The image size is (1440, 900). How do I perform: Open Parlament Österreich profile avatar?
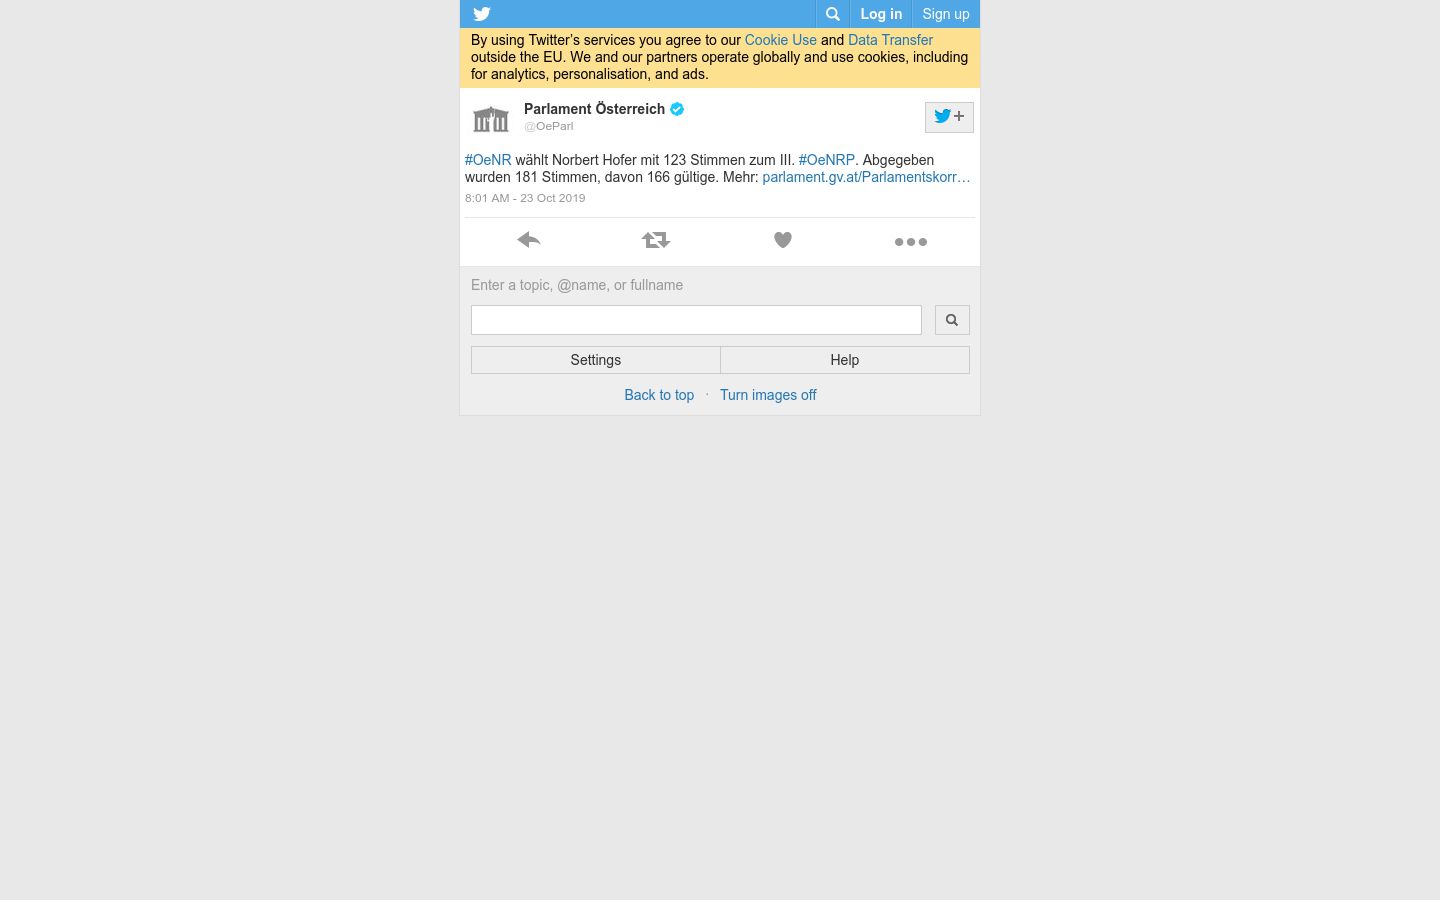pyautogui.click(x=491, y=119)
